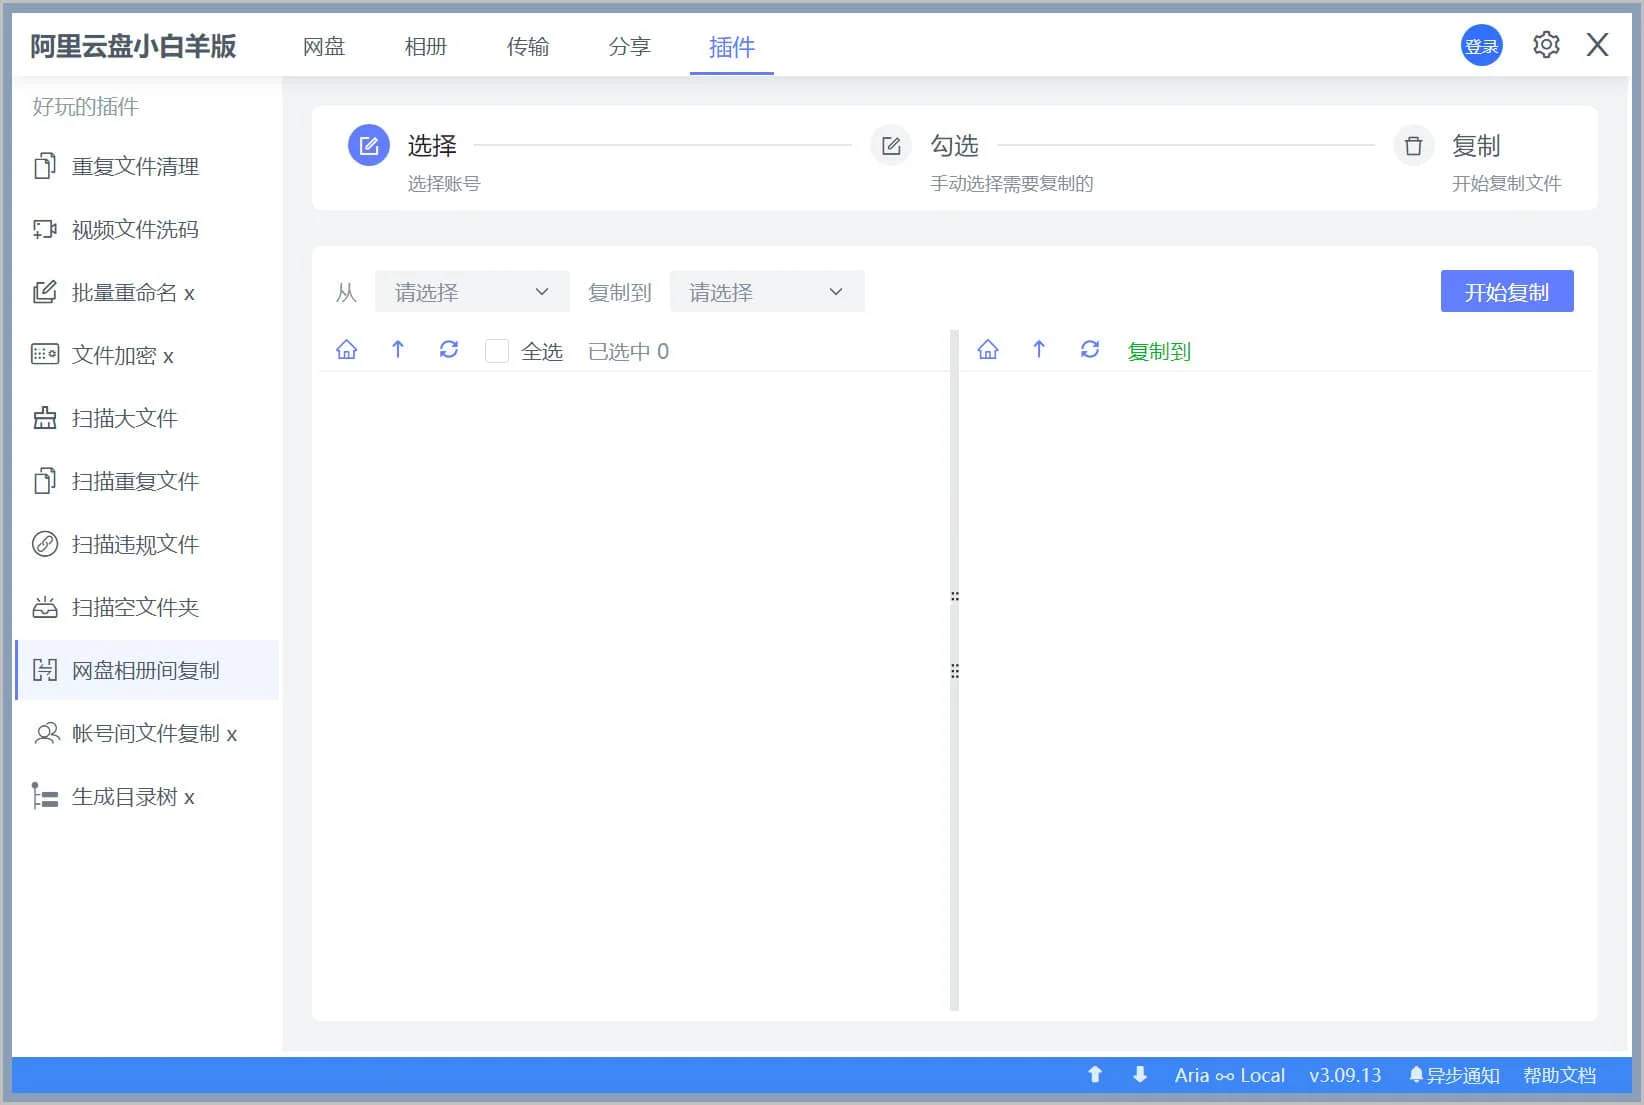
Task: Refresh the right destination file list
Action: [x=1090, y=350]
